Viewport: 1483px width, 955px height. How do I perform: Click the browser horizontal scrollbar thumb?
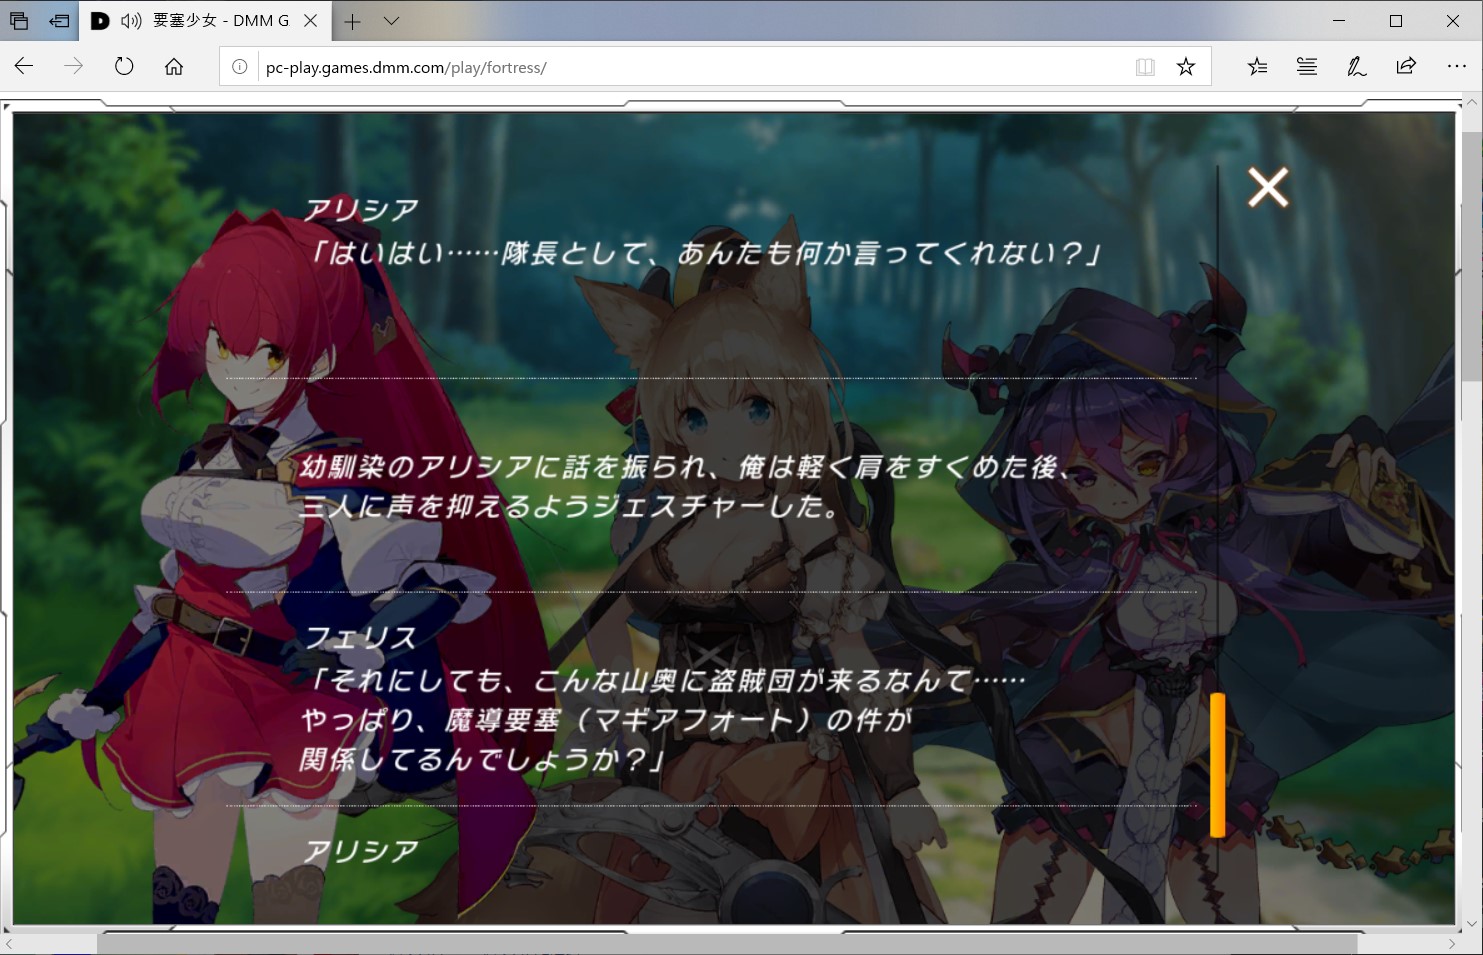(727, 944)
